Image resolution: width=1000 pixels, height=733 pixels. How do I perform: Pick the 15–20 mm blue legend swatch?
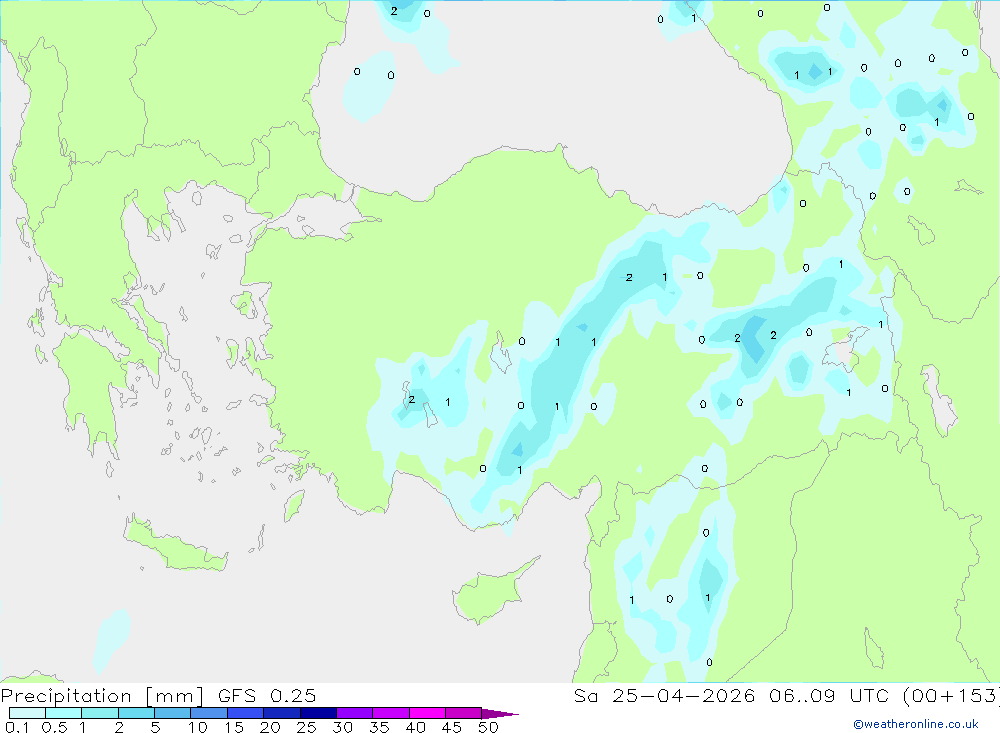(x=246, y=713)
